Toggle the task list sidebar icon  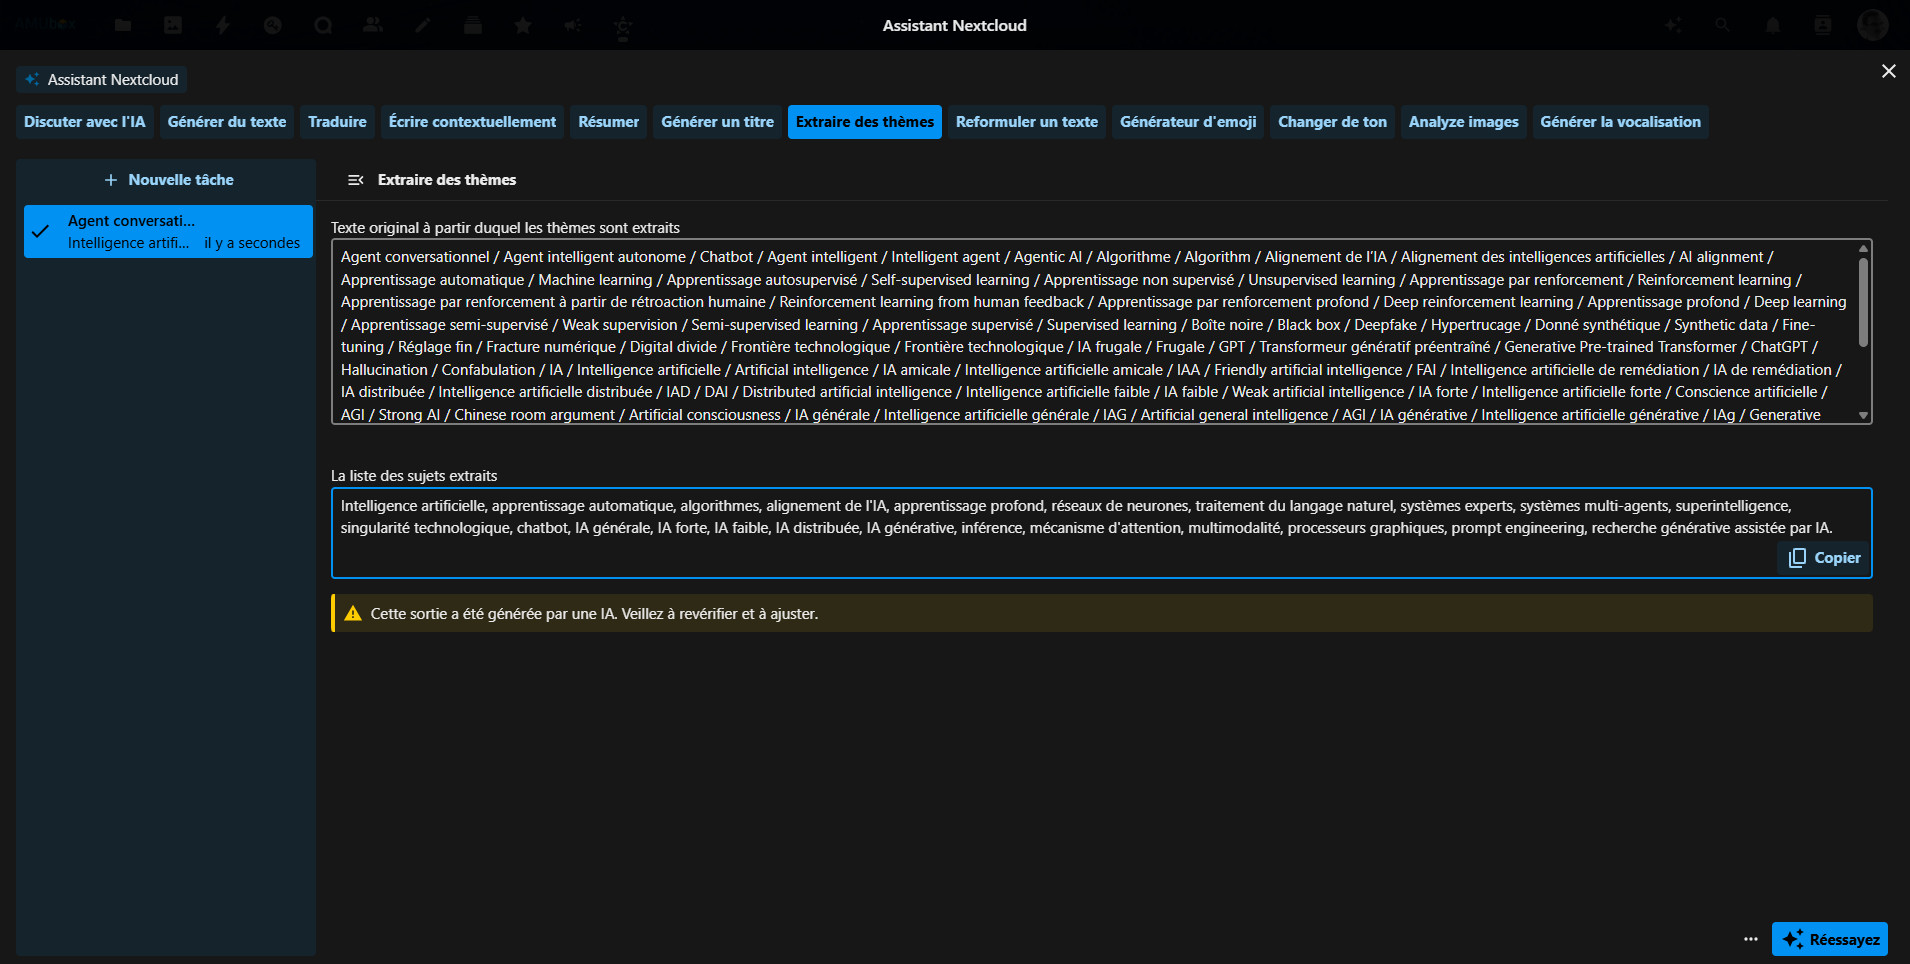pyautogui.click(x=355, y=180)
